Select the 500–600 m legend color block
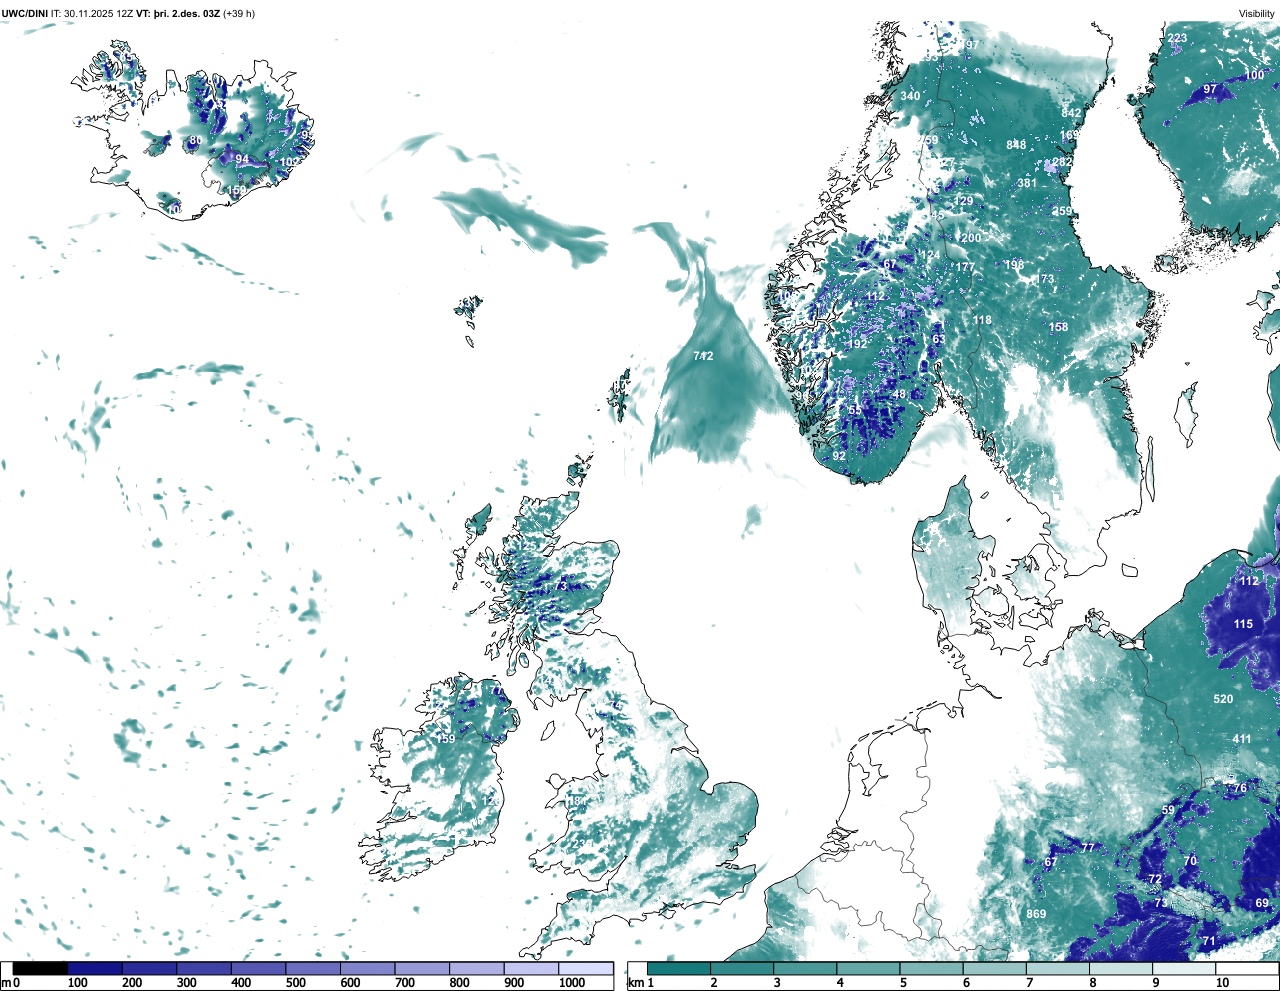The image size is (1280, 991). click(313, 968)
